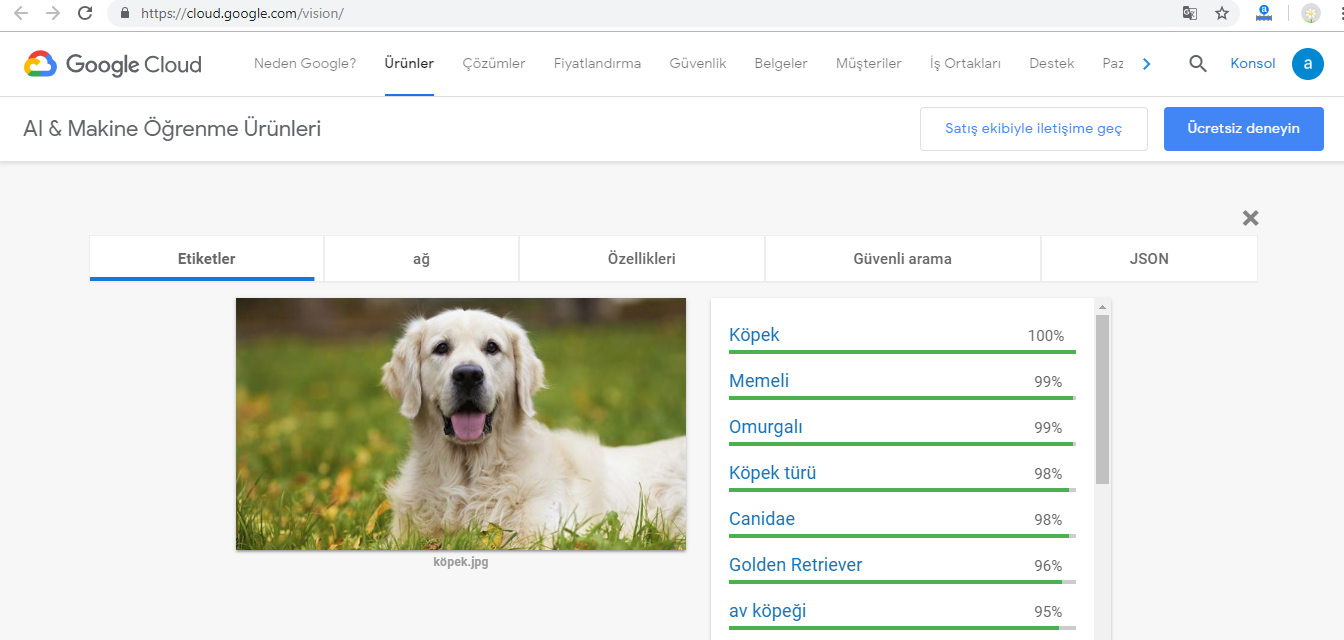Click the Golden Retriever confidence bar
The width and height of the screenshot is (1344, 640).
point(902,582)
